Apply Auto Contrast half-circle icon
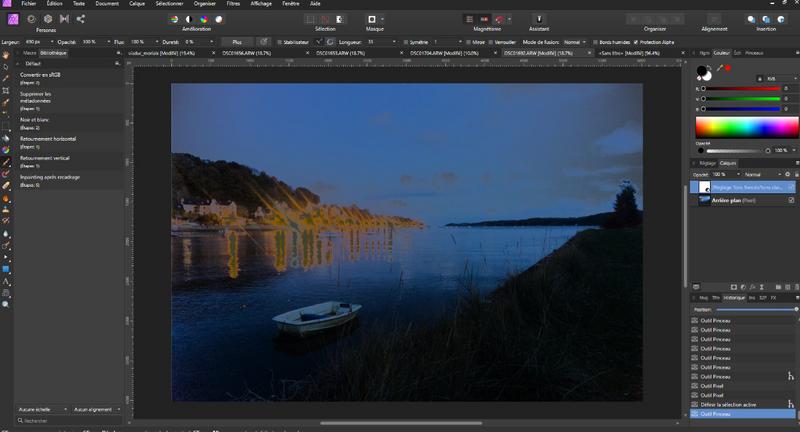This screenshot has width=800, height=432. pyautogui.click(x=189, y=19)
